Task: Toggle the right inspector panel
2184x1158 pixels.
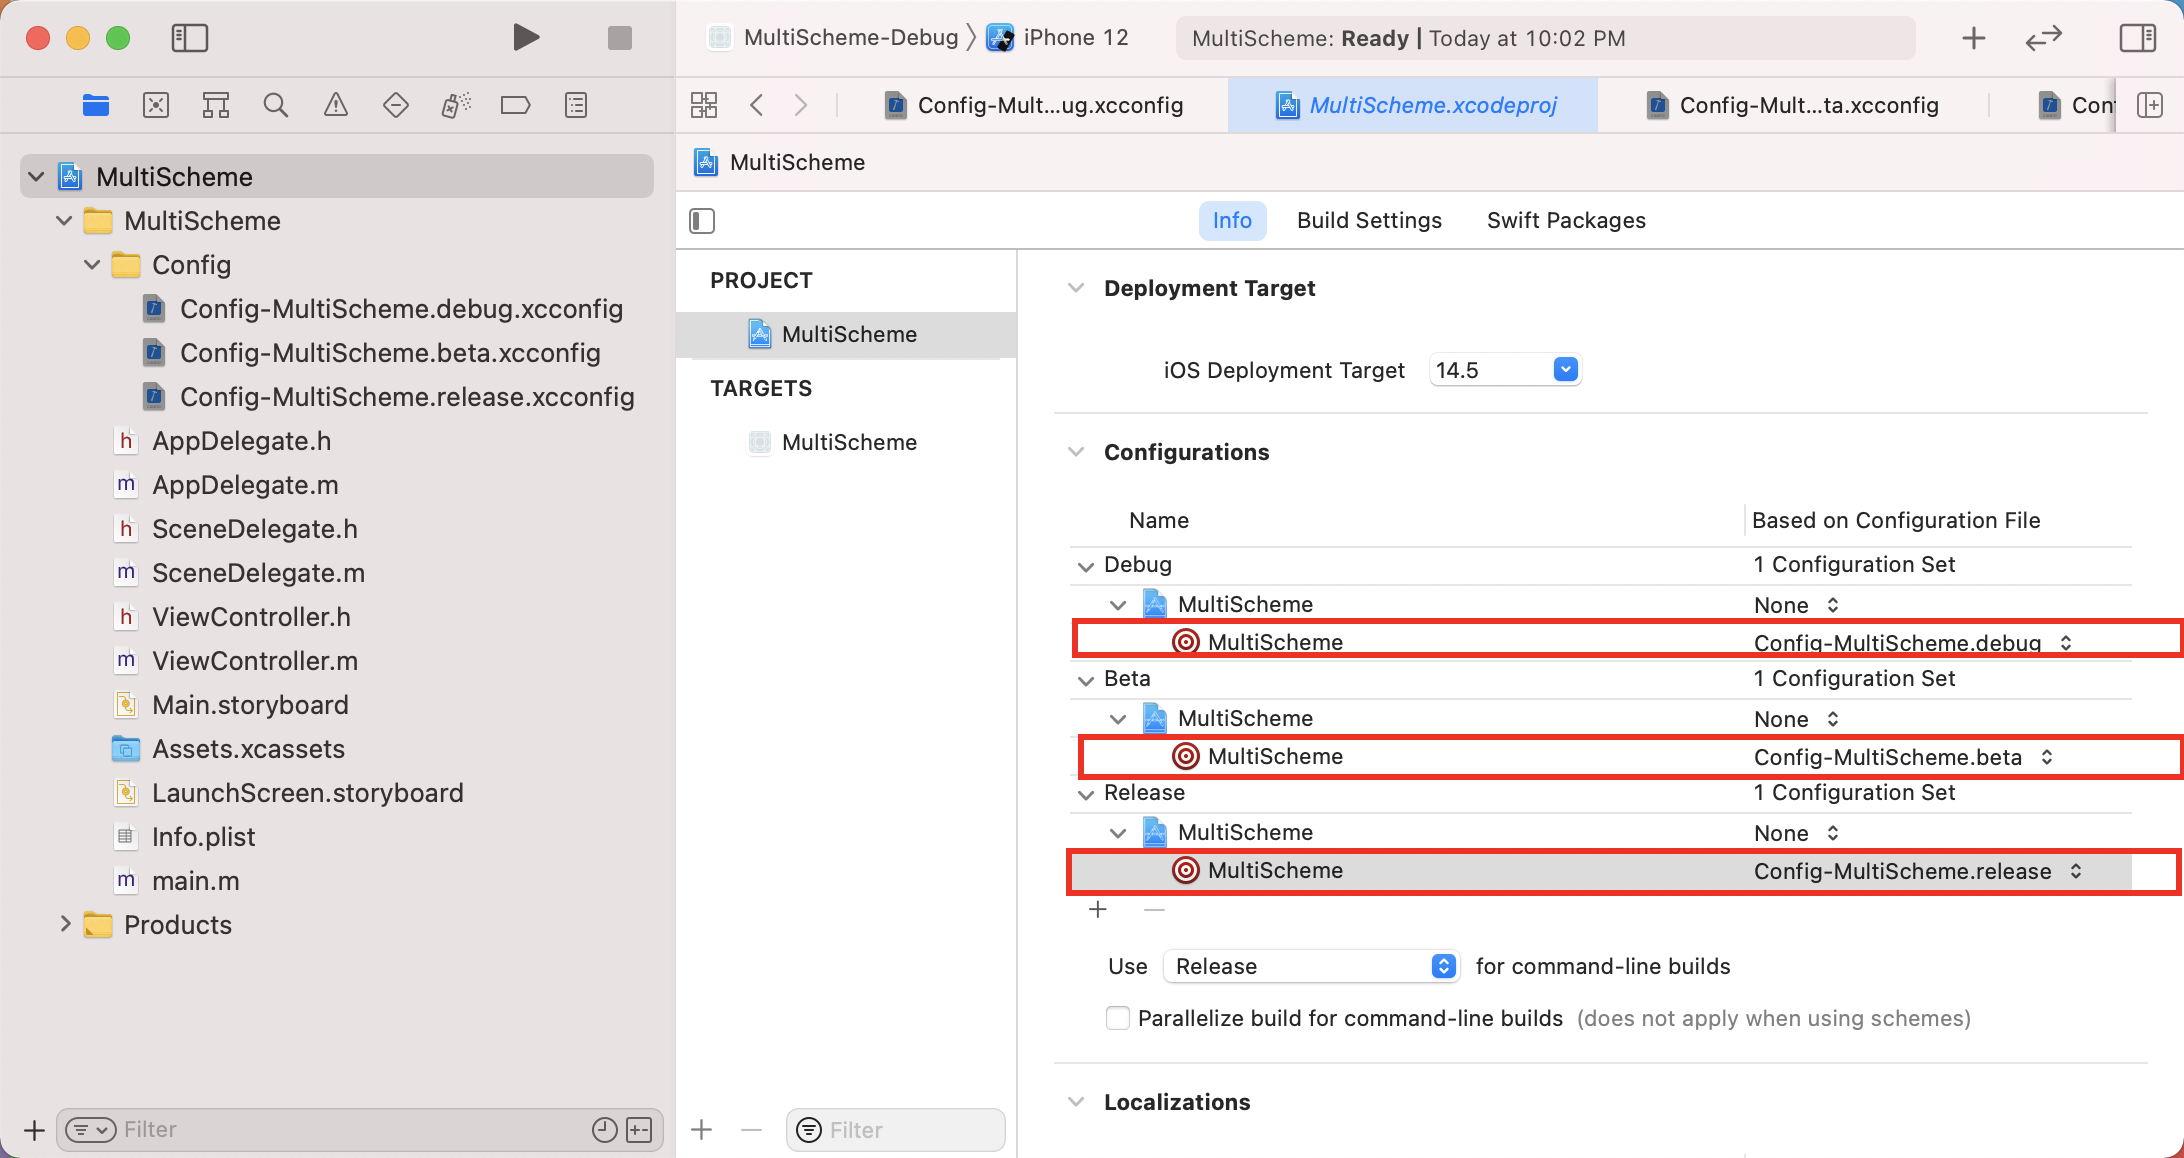Action: point(2137,38)
